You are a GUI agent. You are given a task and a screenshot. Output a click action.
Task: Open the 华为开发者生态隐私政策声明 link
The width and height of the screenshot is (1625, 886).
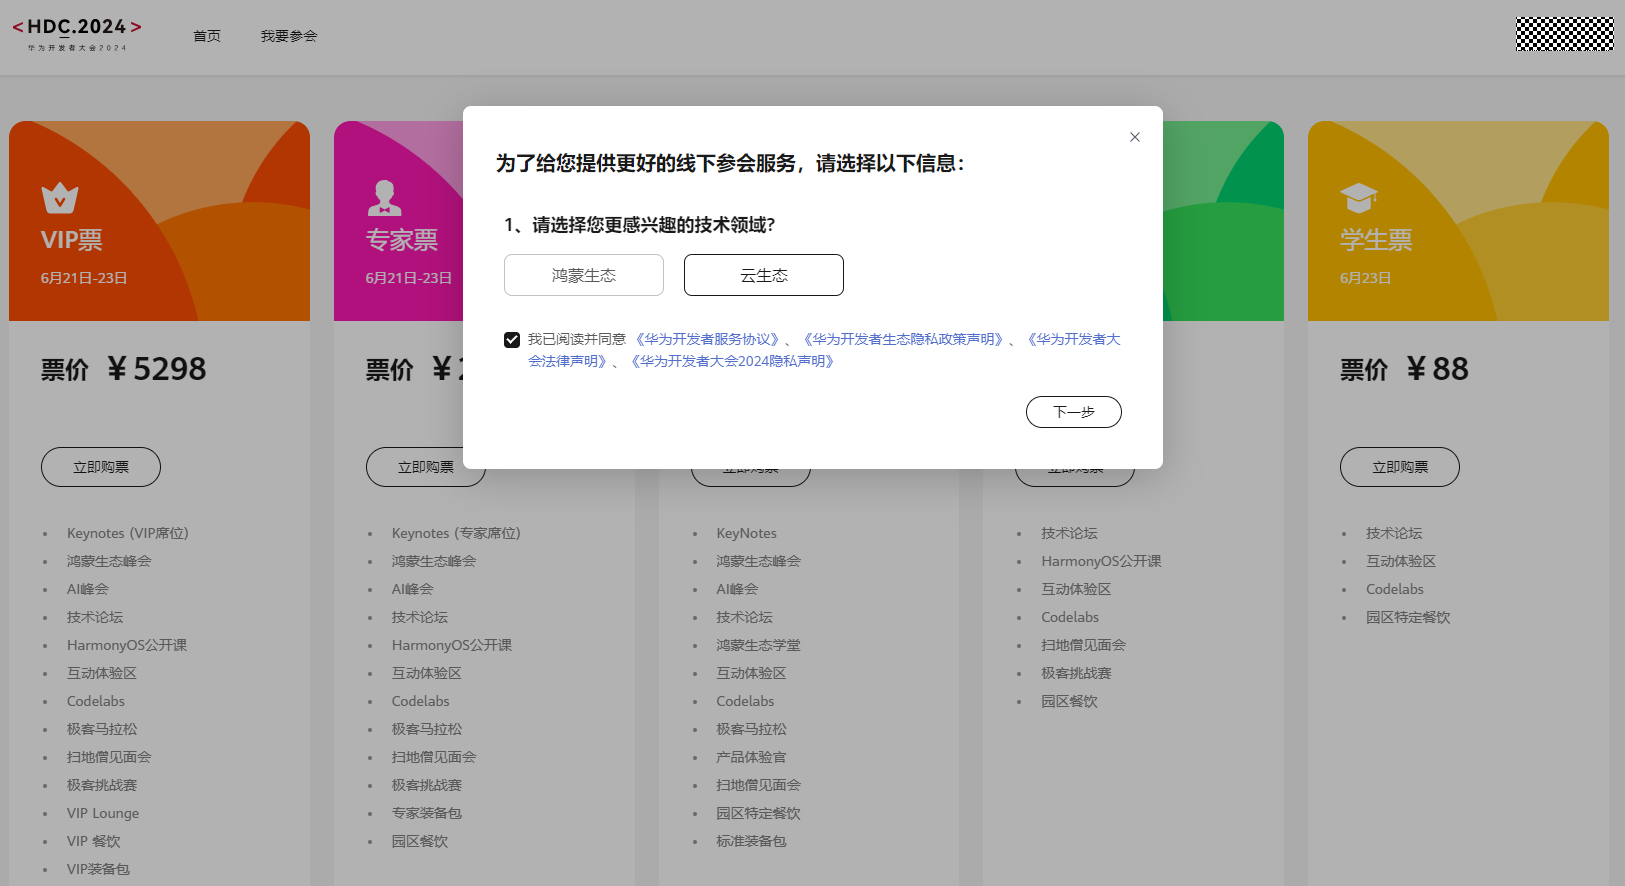[x=903, y=339]
